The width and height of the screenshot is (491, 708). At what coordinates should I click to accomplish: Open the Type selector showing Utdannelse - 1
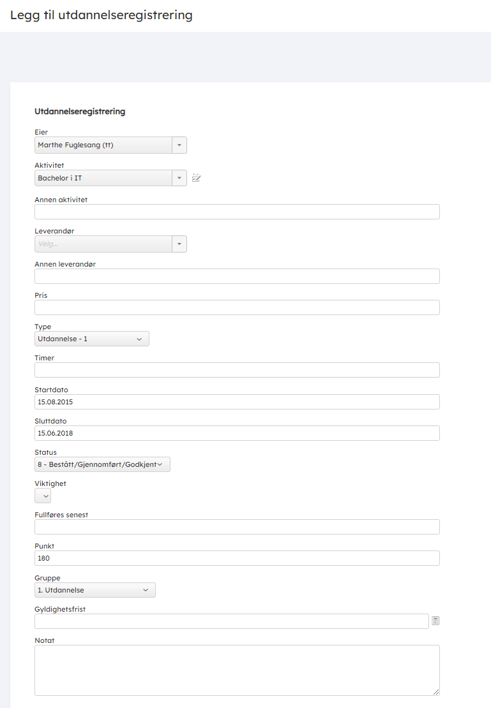click(x=92, y=339)
